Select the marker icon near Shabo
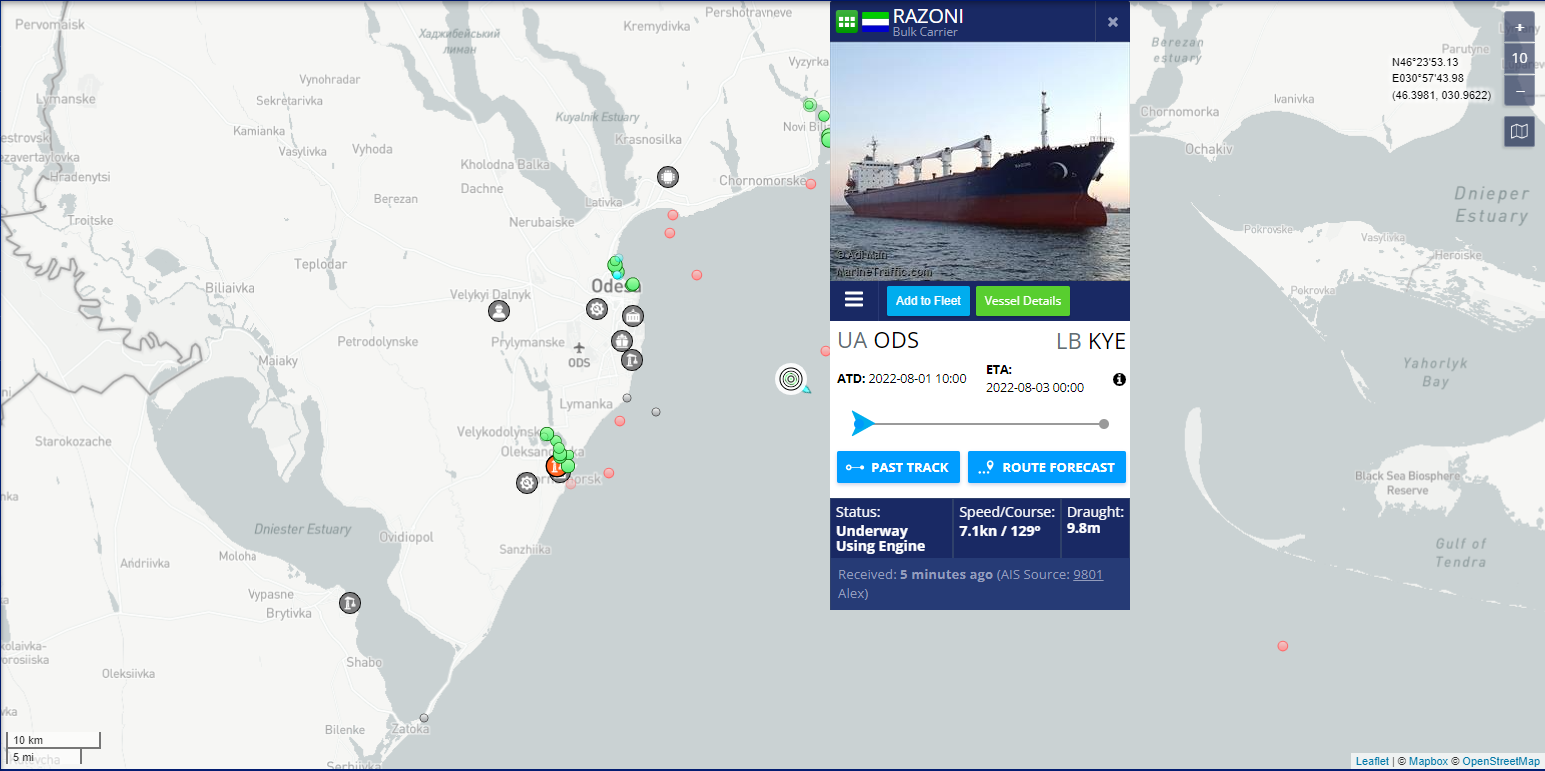1545x771 pixels. click(x=349, y=603)
